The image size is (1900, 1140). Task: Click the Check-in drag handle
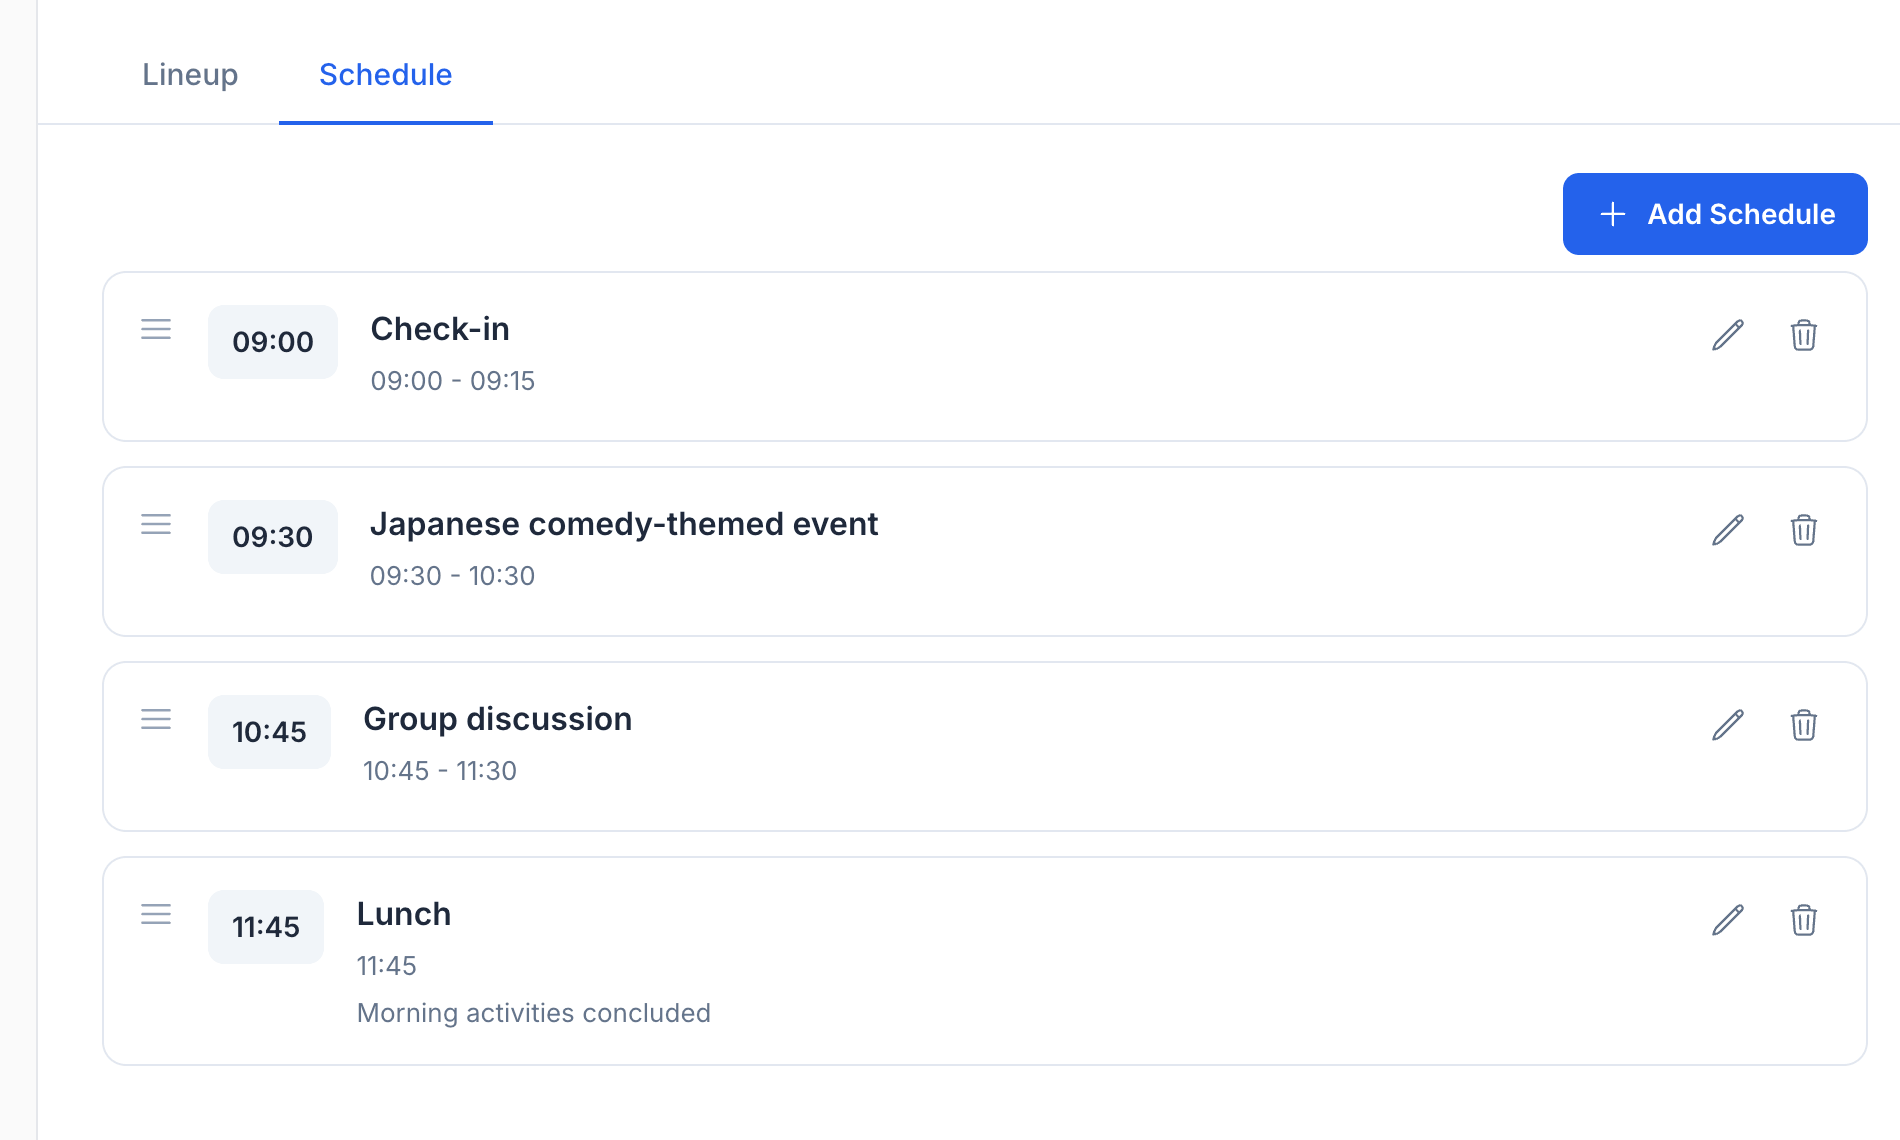tap(156, 330)
